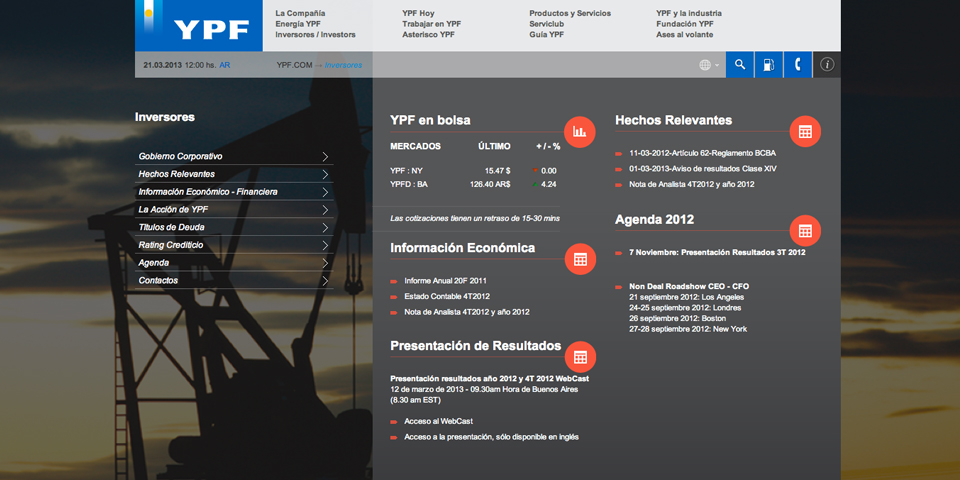Select the YPFD : BA market row
The image size is (960, 480).
click(x=474, y=184)
